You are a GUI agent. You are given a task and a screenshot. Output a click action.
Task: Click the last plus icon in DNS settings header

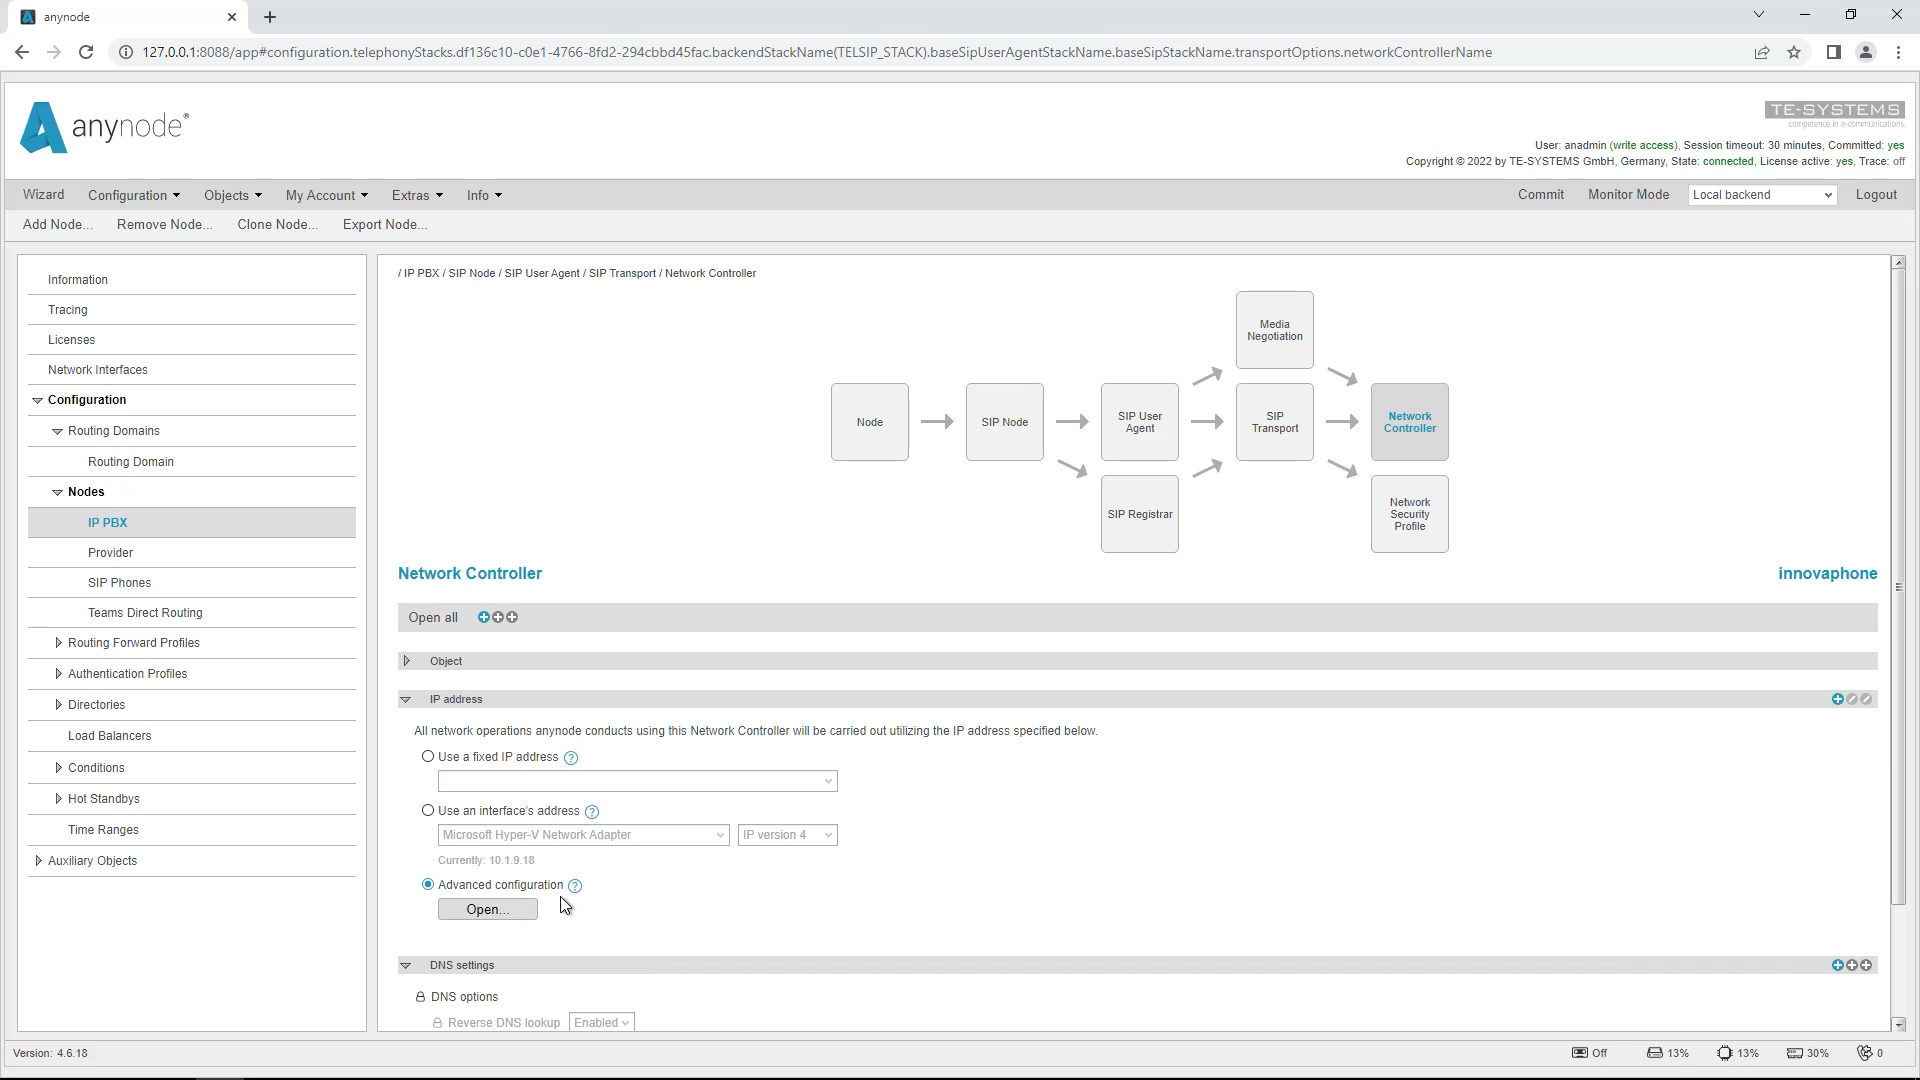tap(1866, 965)
